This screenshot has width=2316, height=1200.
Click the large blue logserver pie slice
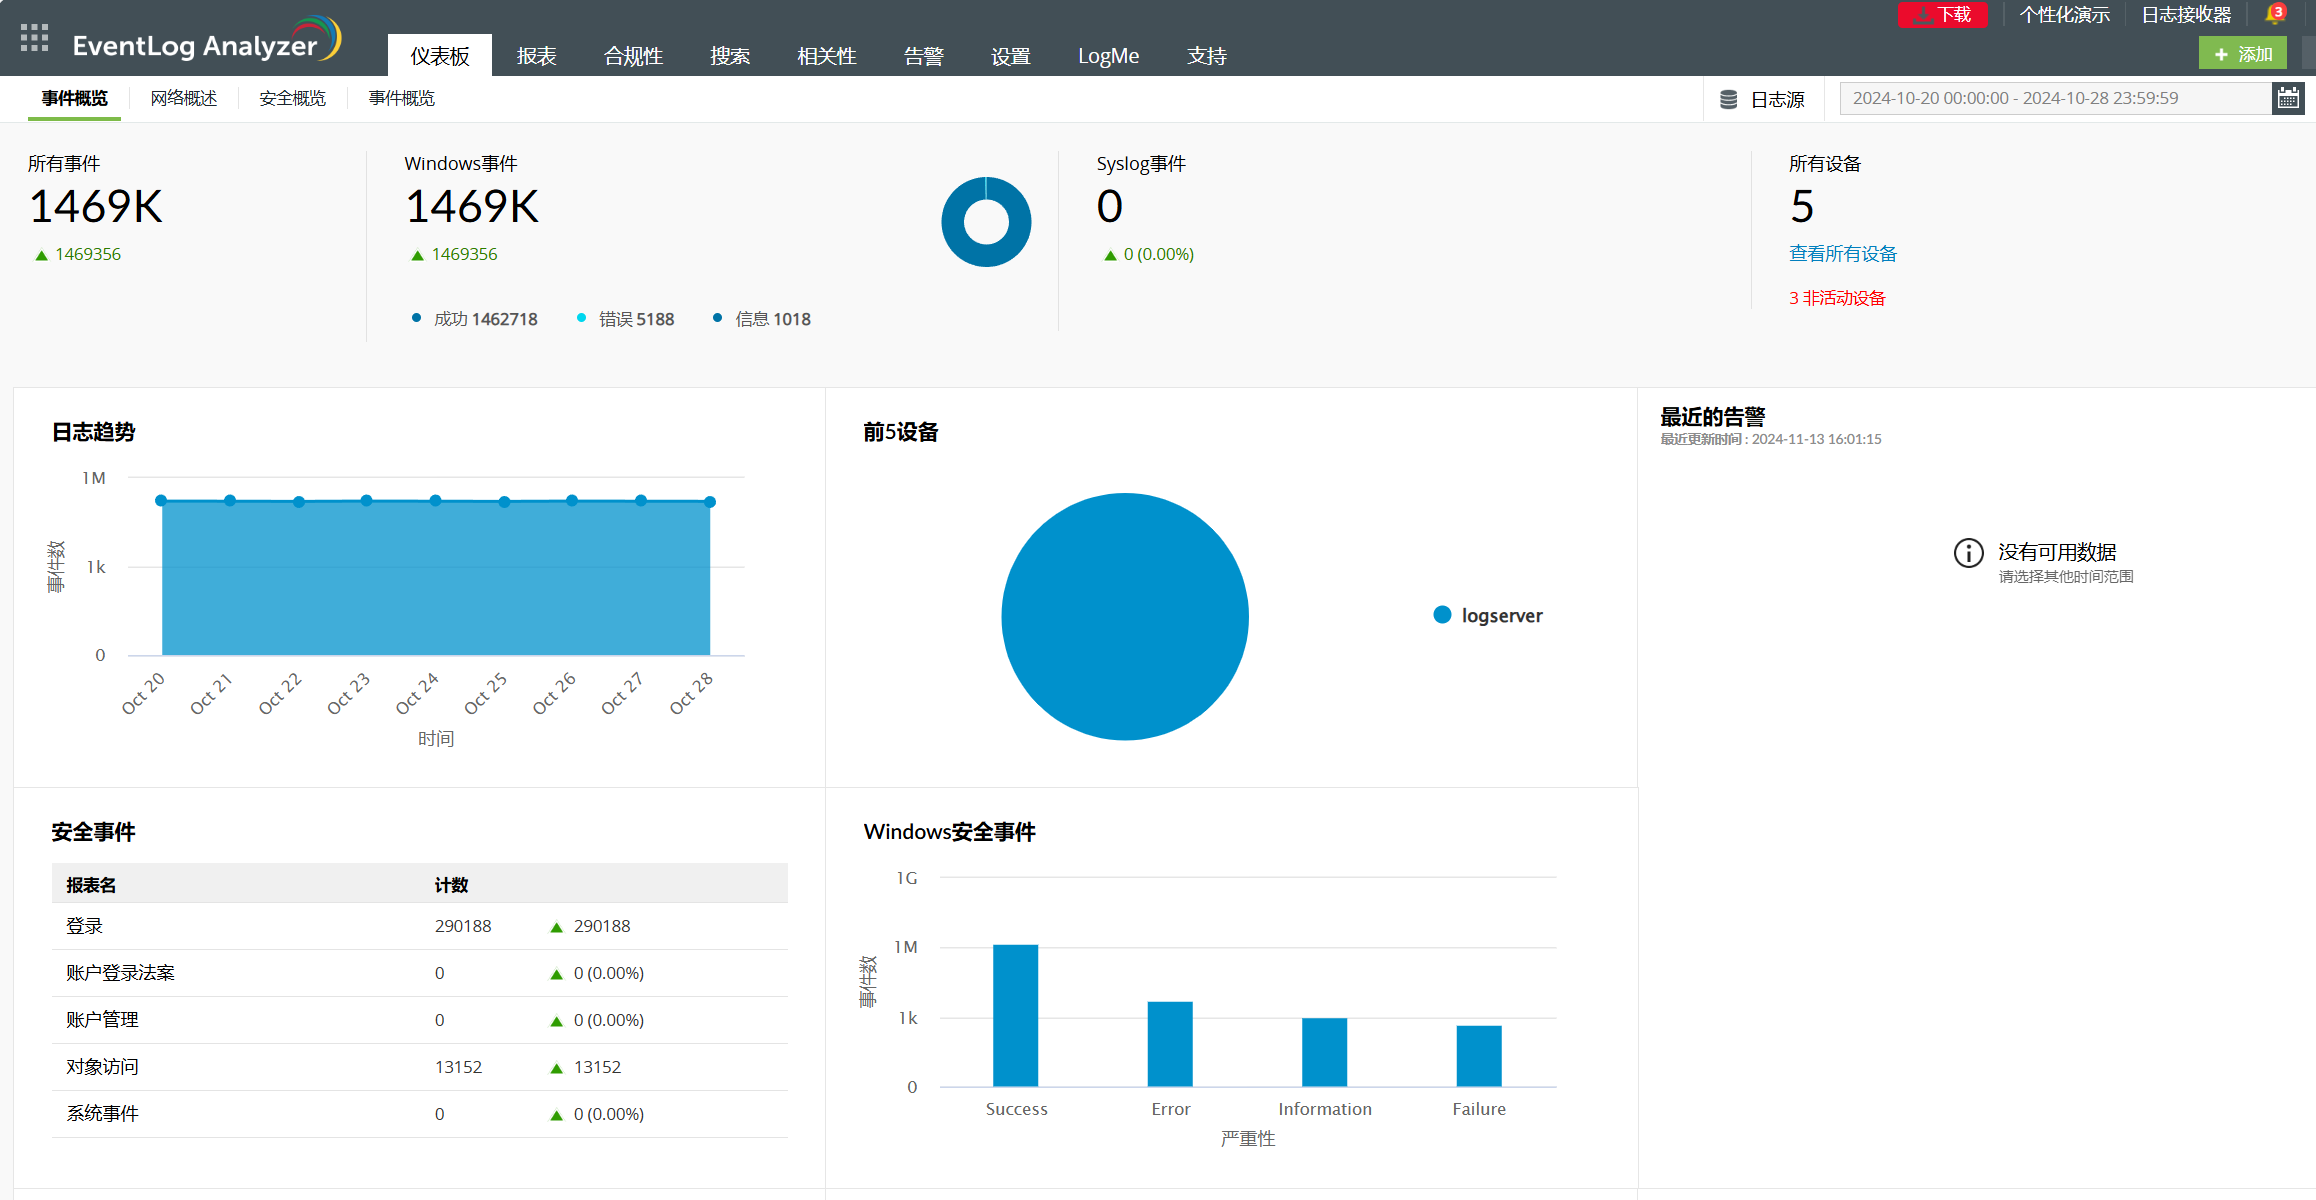pos(1124,616)
